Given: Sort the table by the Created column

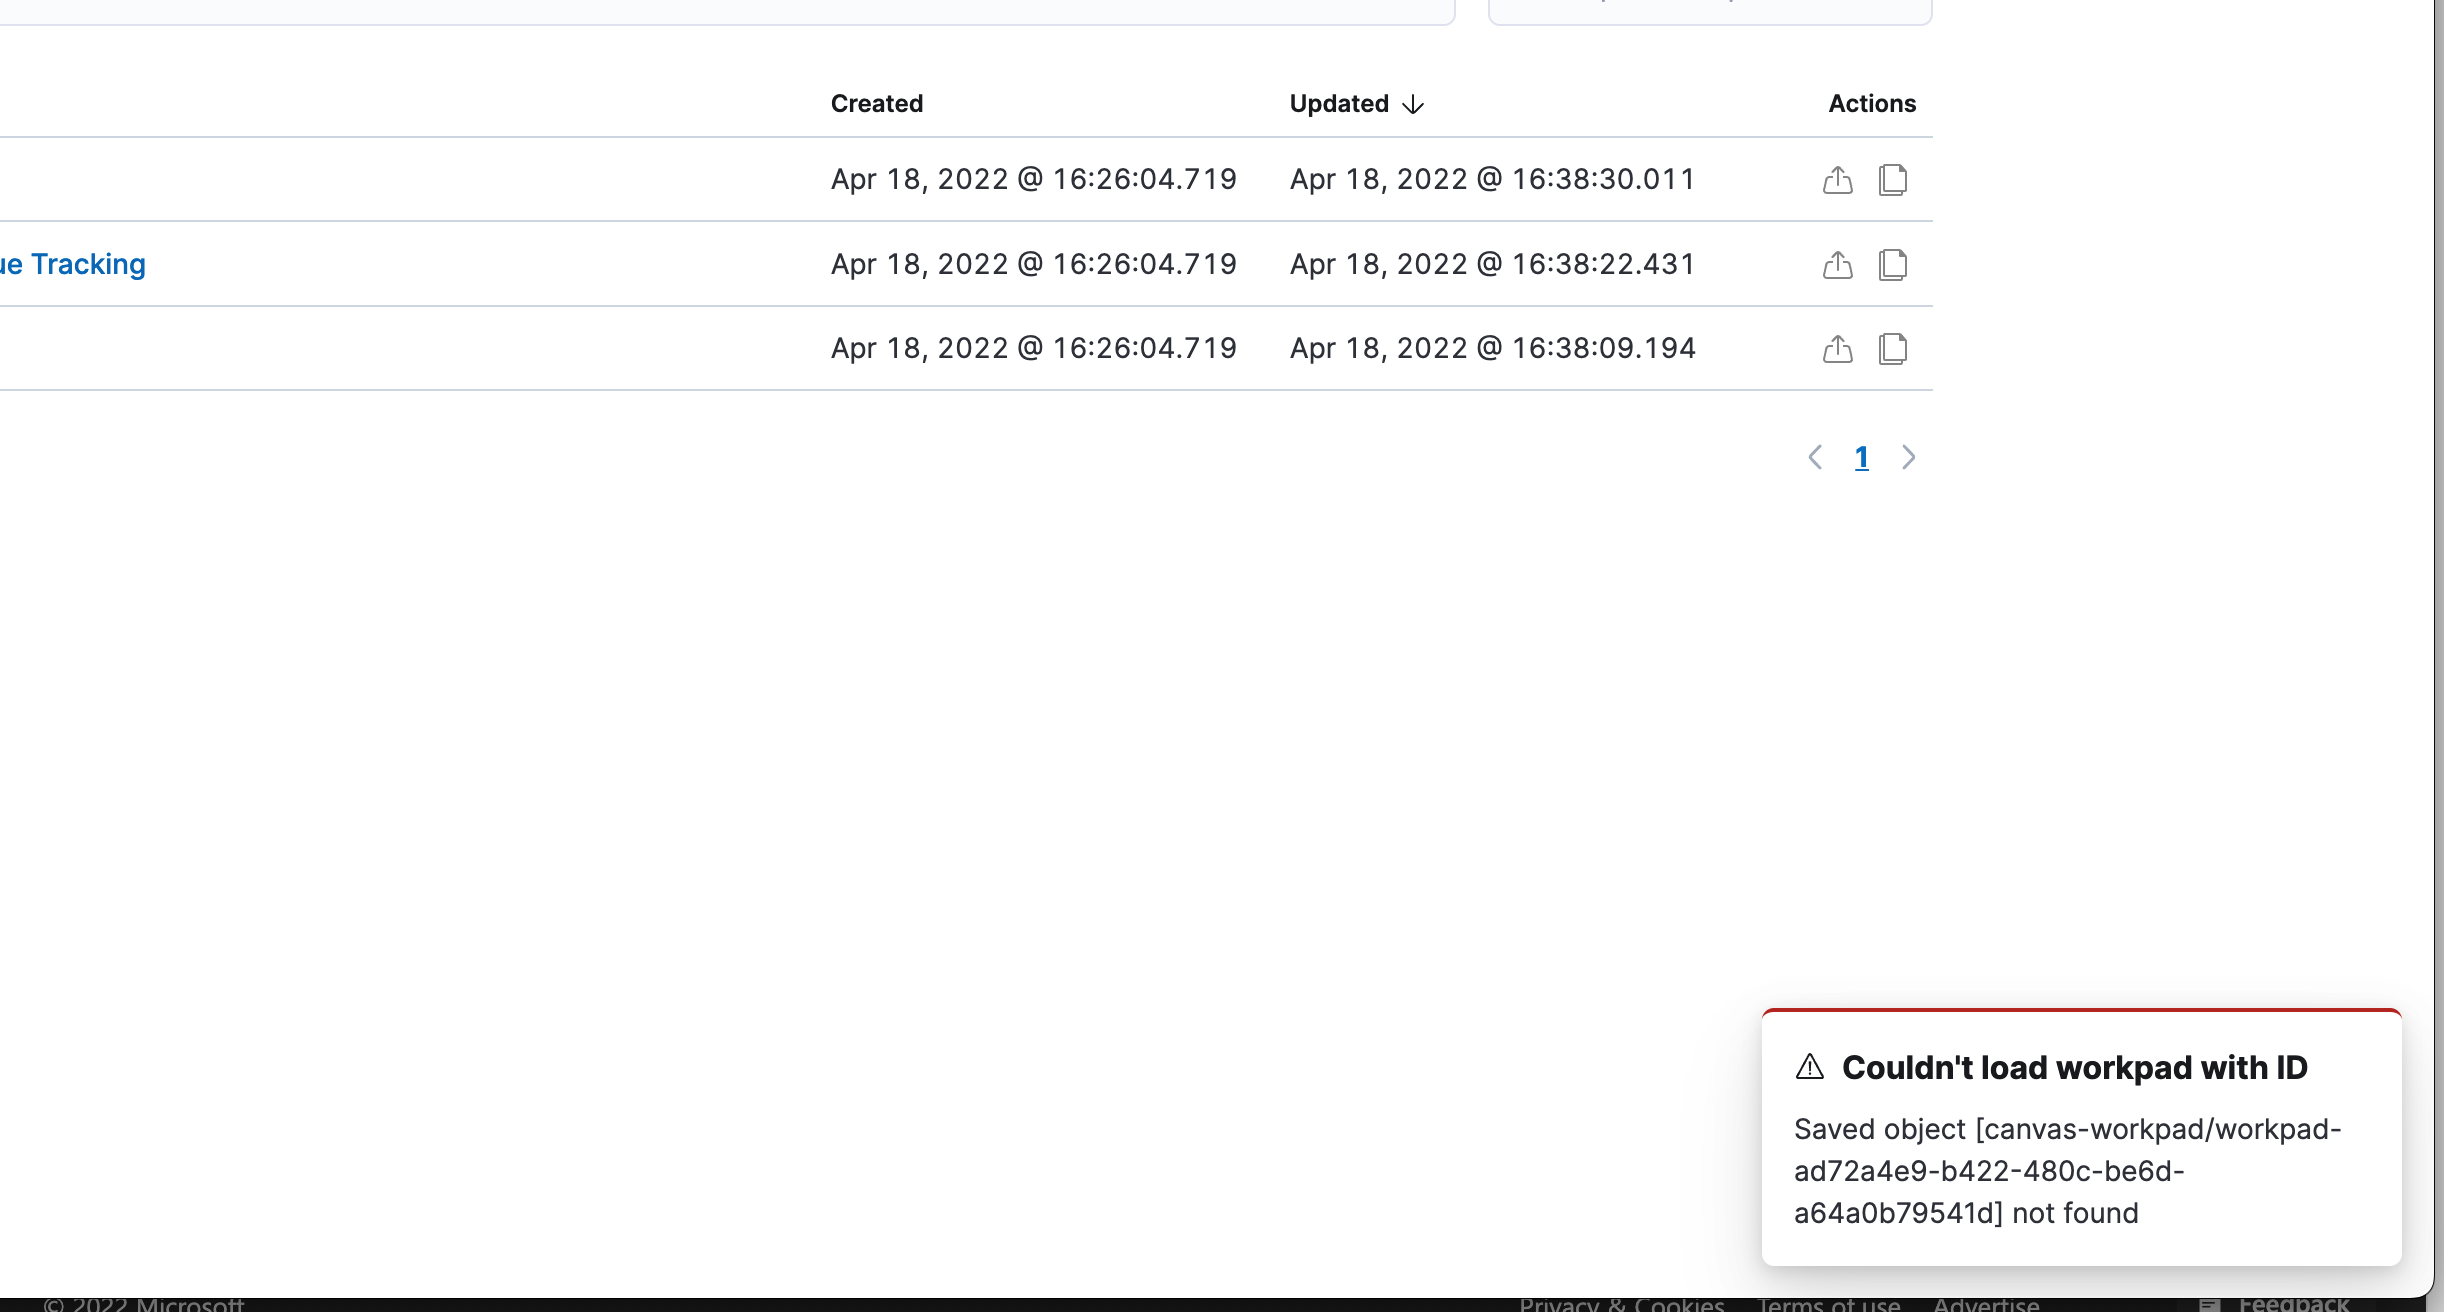Looking at the screenshot, I should pyautogui.click(x=875, y=103).
